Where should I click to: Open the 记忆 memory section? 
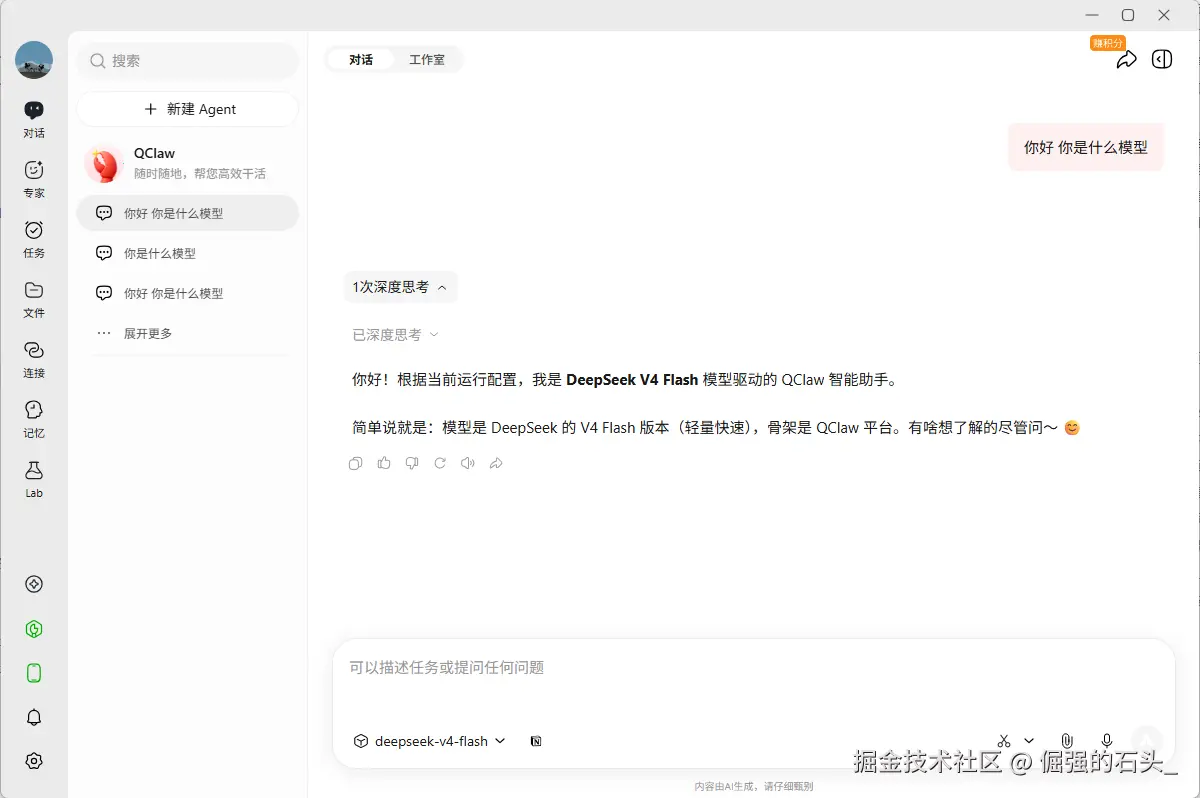click(34, 418)
